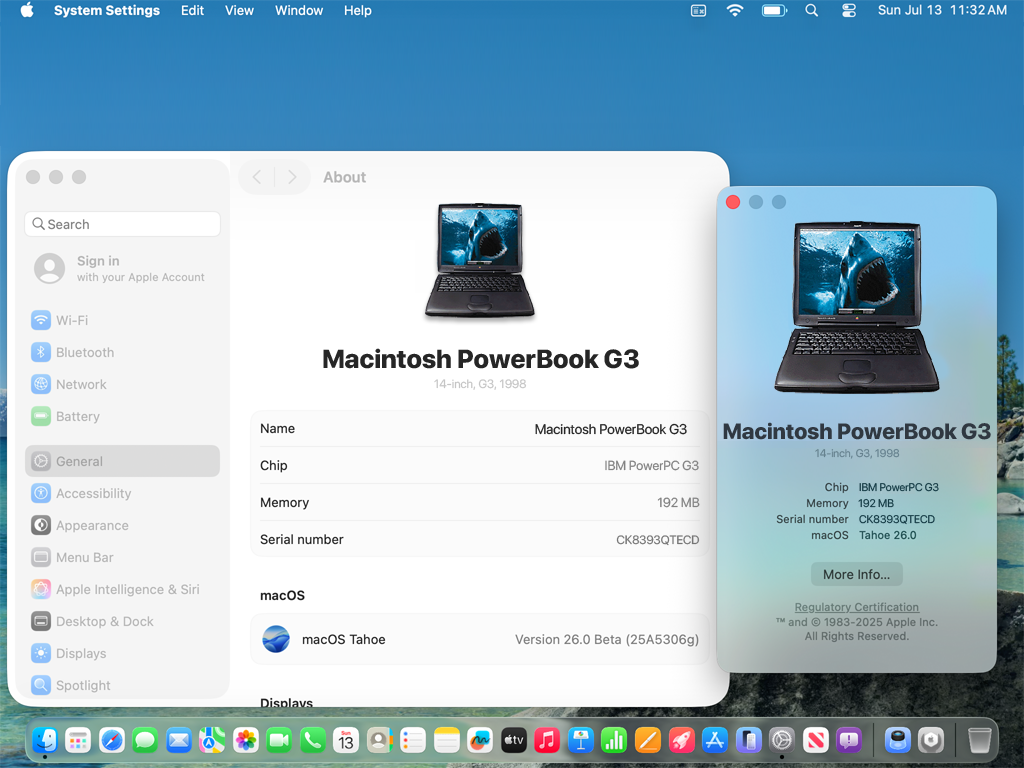Go forward using the right chevron button
Image resolution: width=1024 pixels, height=768 pixels.
click(x=292, y=177)
